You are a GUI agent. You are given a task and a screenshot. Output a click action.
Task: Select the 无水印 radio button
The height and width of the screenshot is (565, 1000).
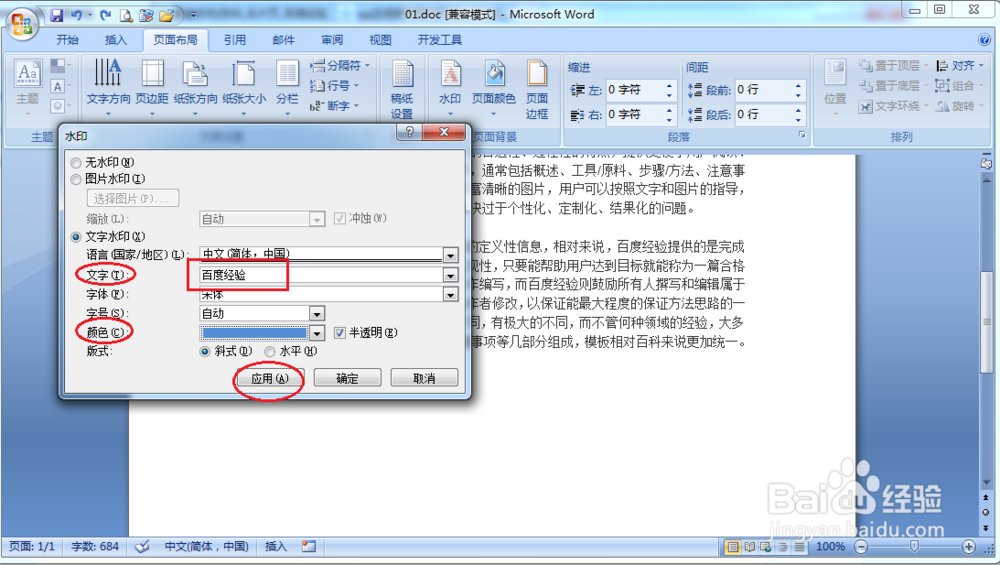pyautogui.click(x=76, y=163)
